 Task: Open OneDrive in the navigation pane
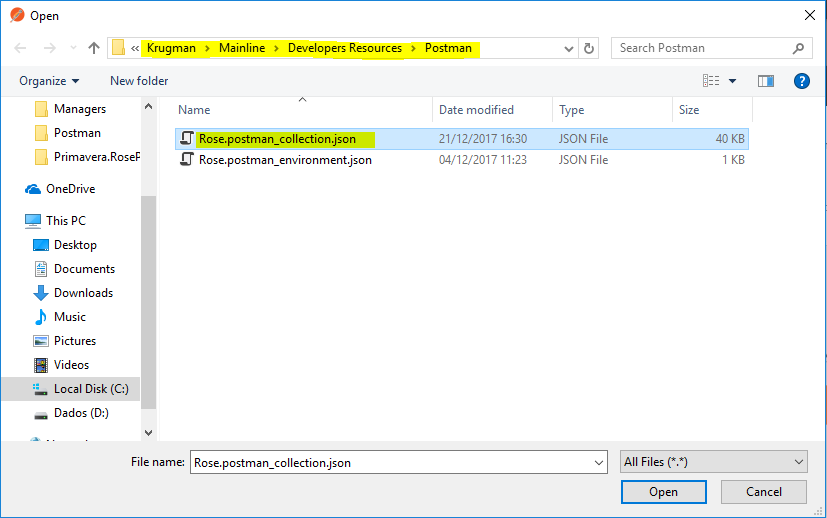[x=60, y=189]
